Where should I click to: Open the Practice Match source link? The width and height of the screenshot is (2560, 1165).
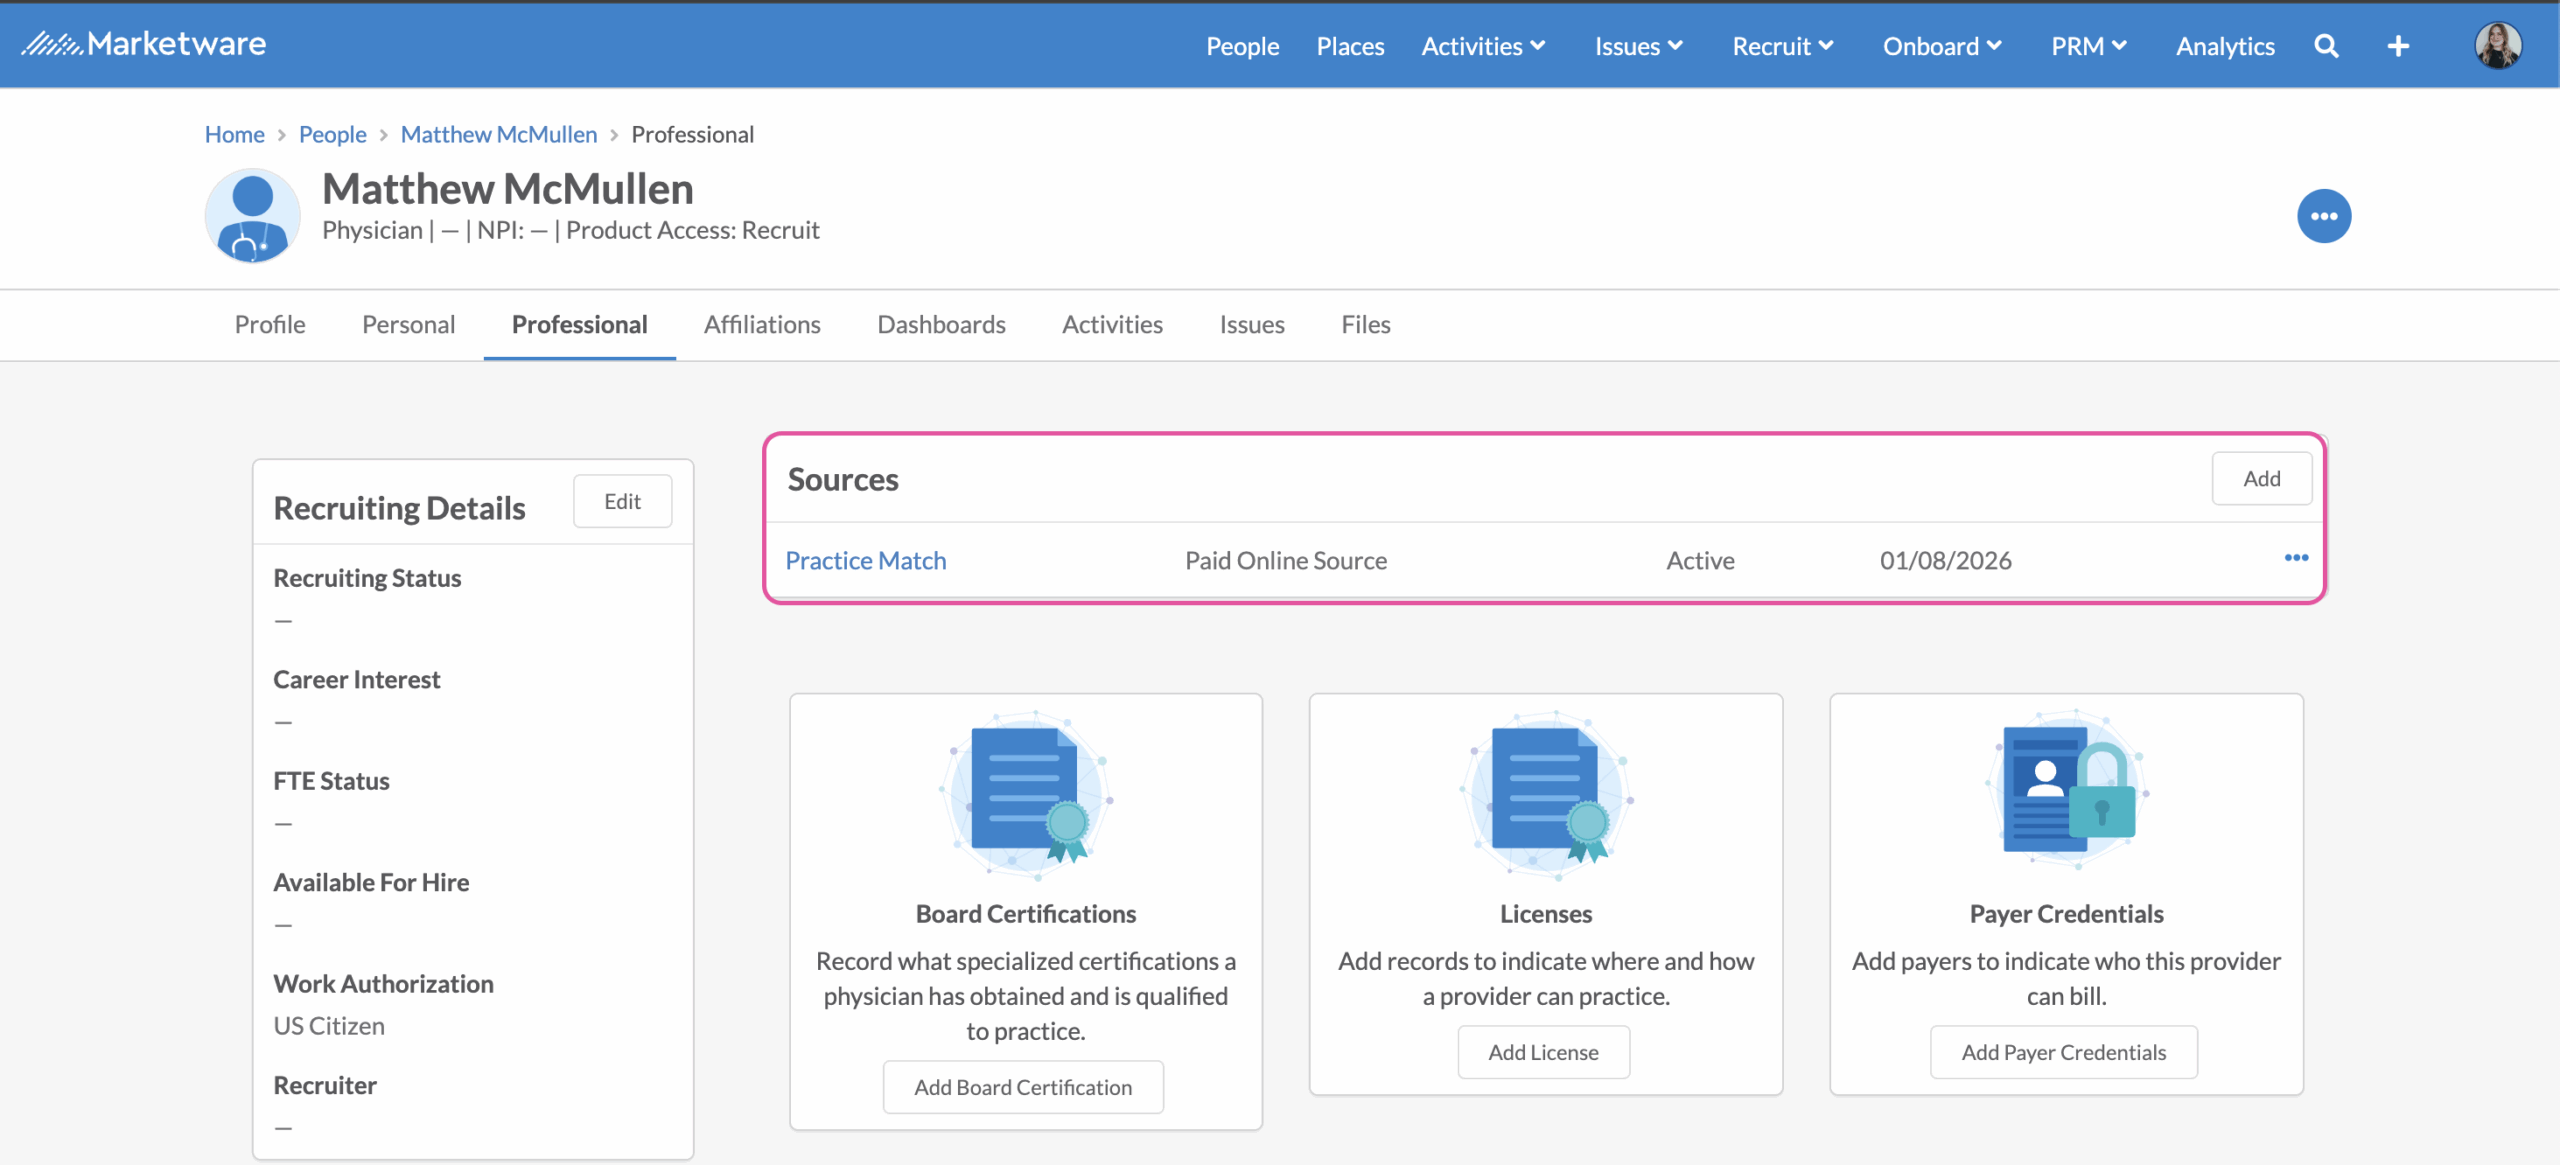pos(865,561)
